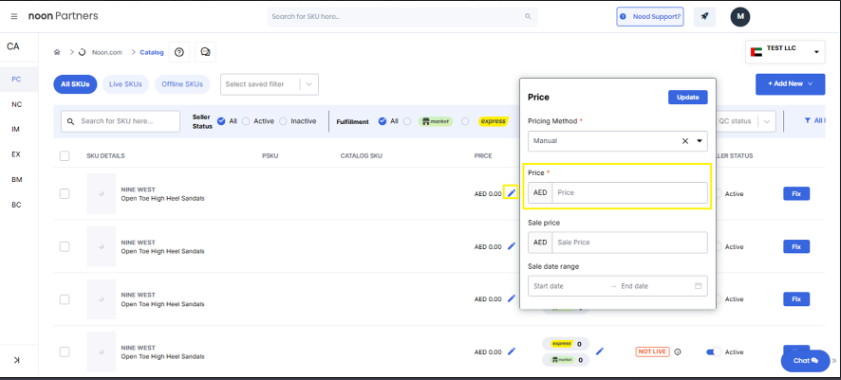Open the chat bubbles icon beside Catalog
The width and height of the screenshot is (841, 380).
point(205,52)
